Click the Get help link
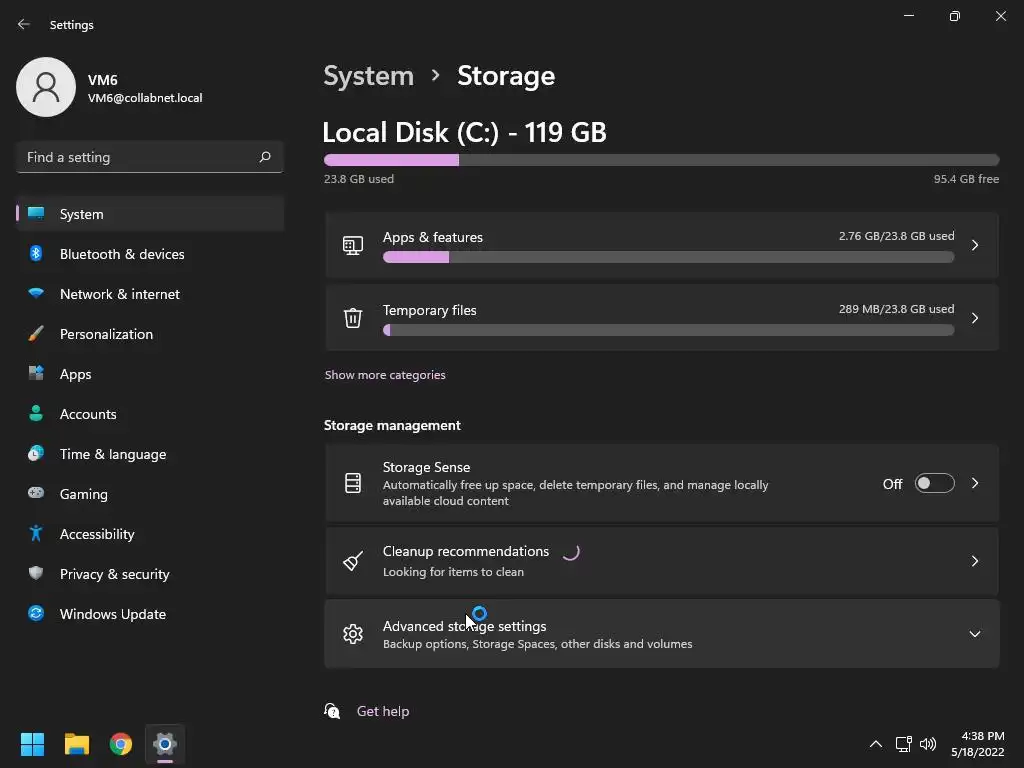This screenshot has width=1024, height=768. (383, 711)
